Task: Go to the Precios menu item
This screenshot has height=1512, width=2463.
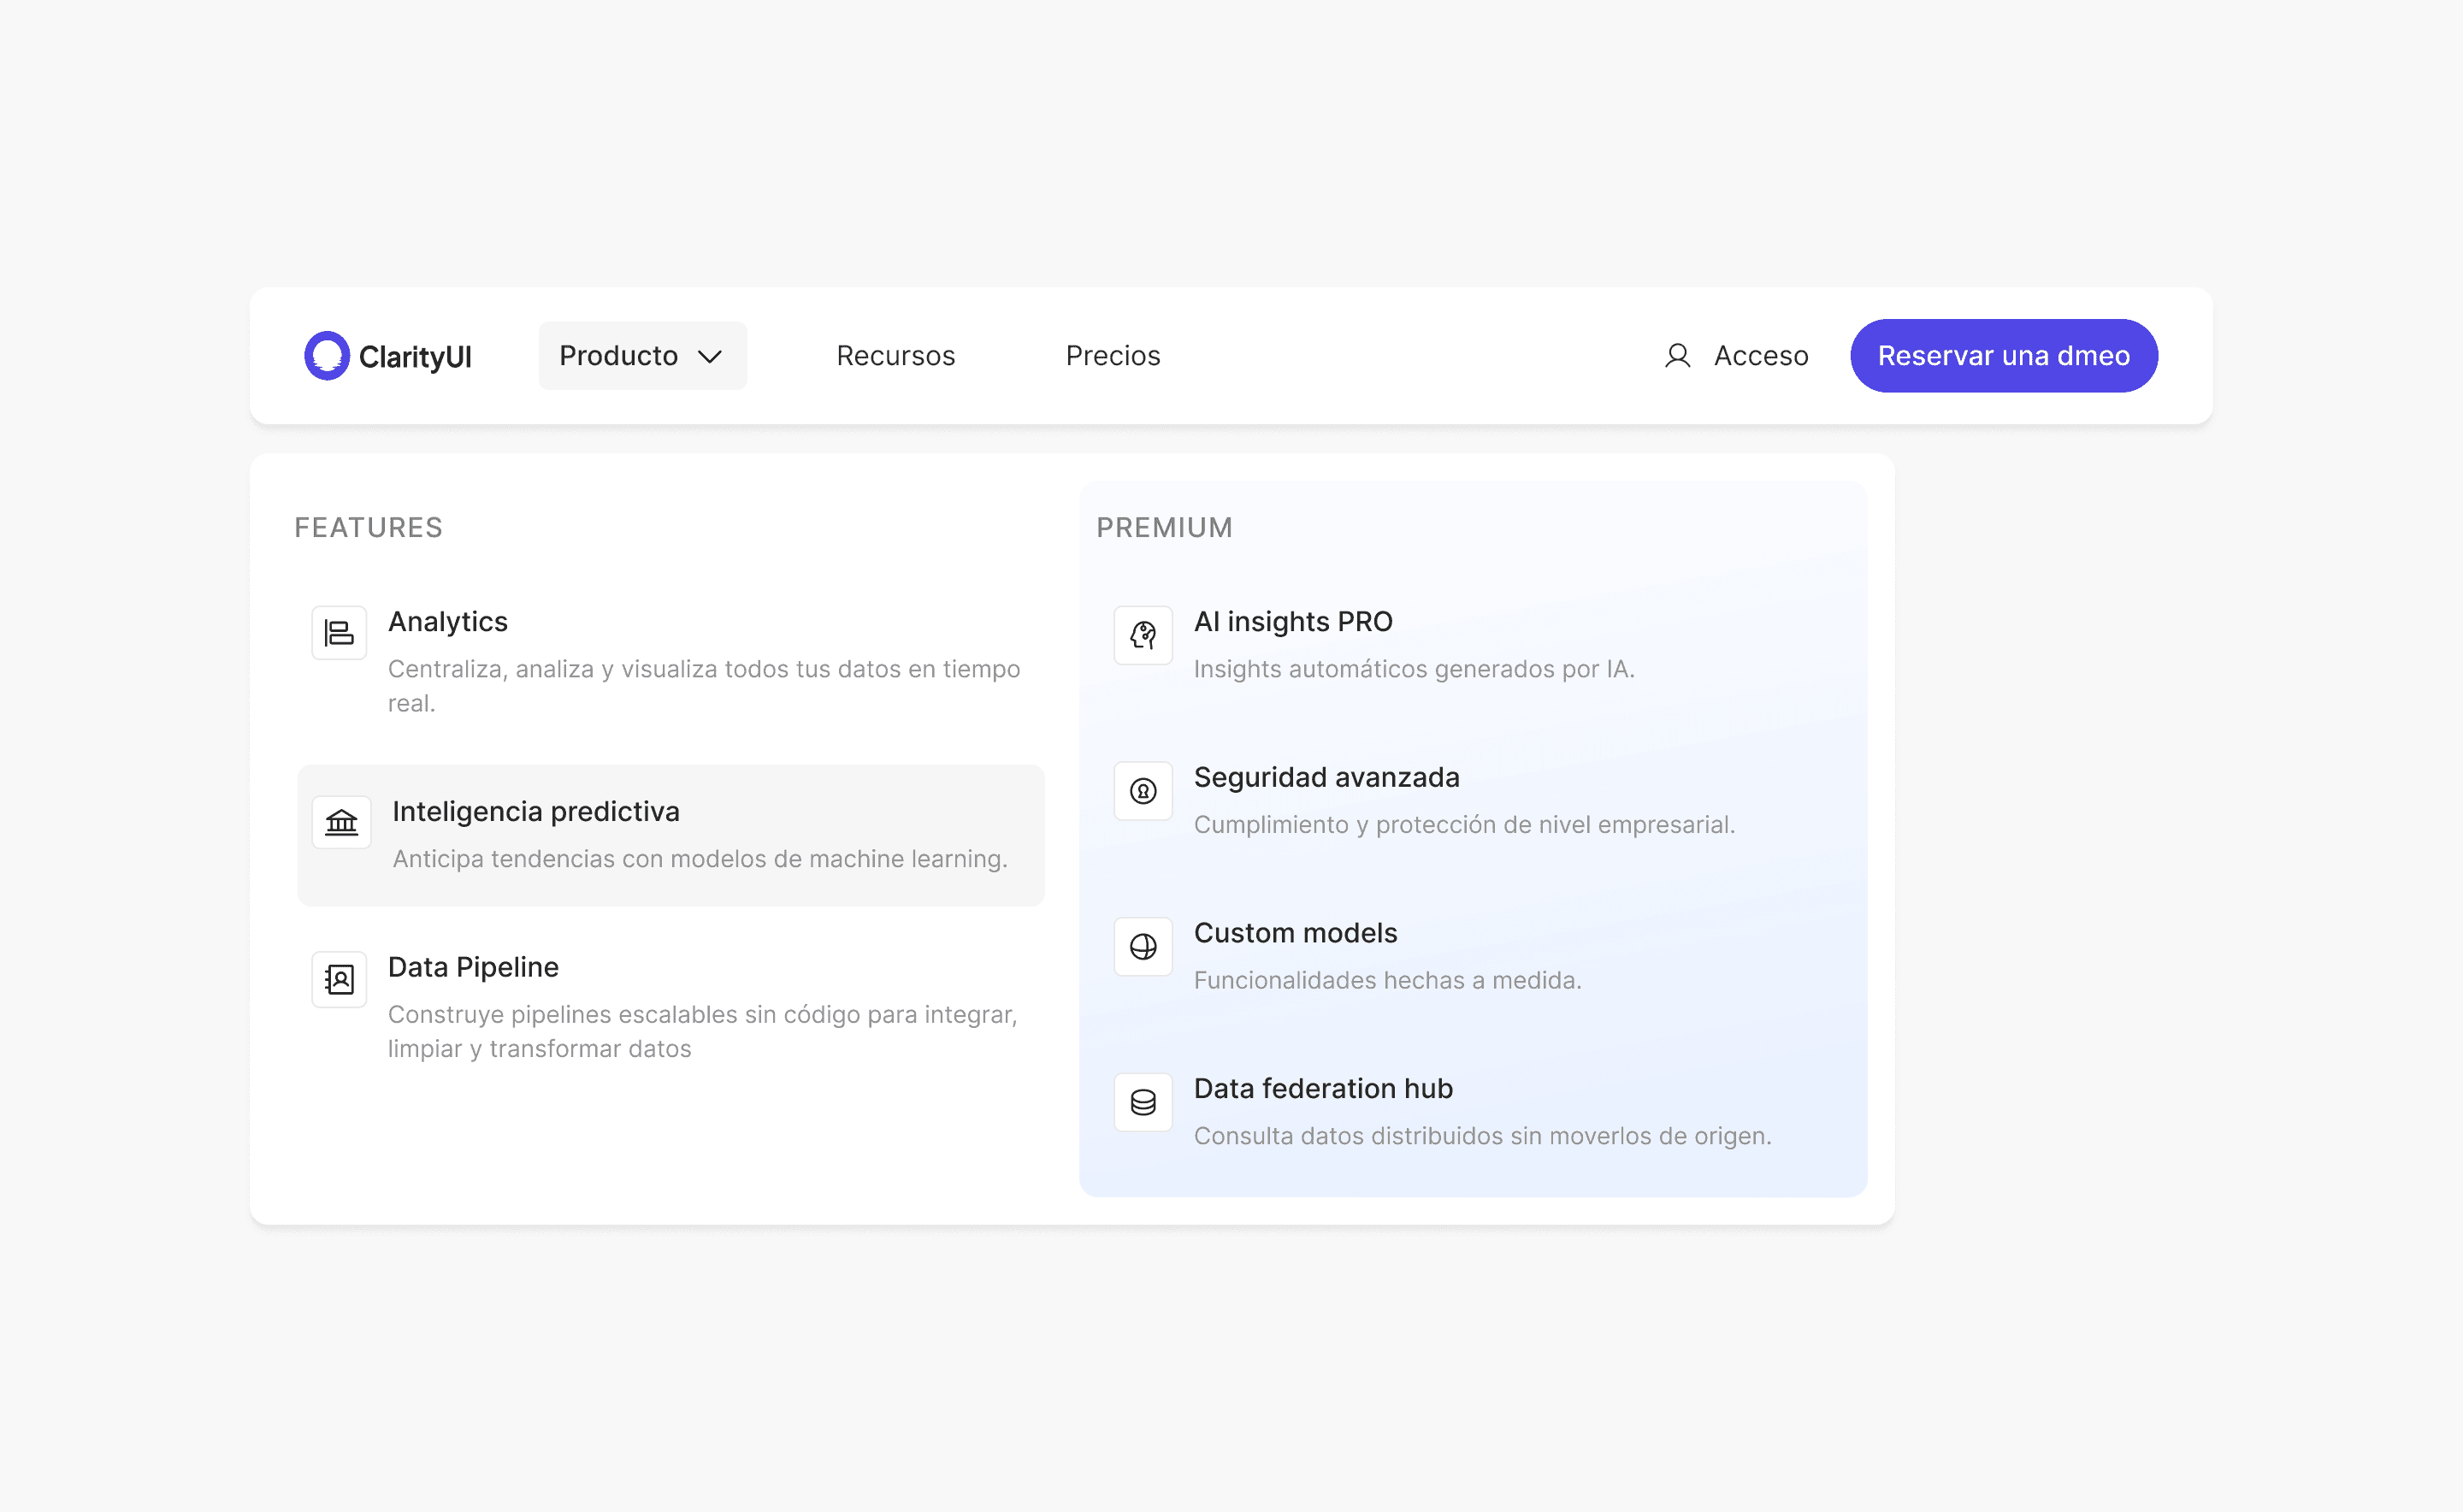Action: tap(1112, 356)
